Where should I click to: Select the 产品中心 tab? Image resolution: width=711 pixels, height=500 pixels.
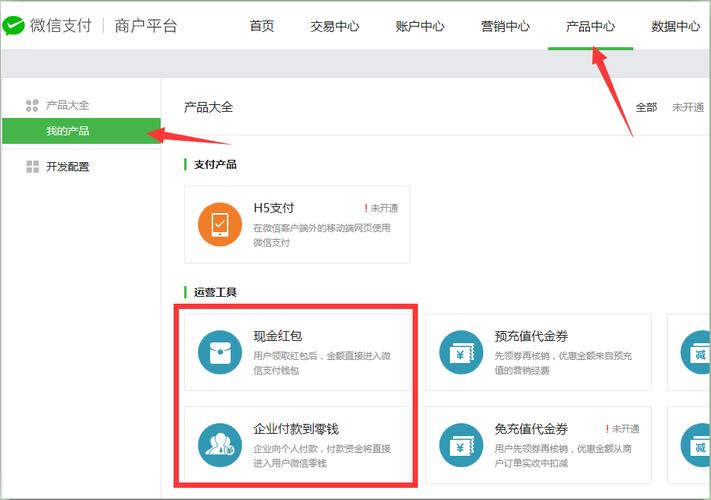tap(590, 27)
